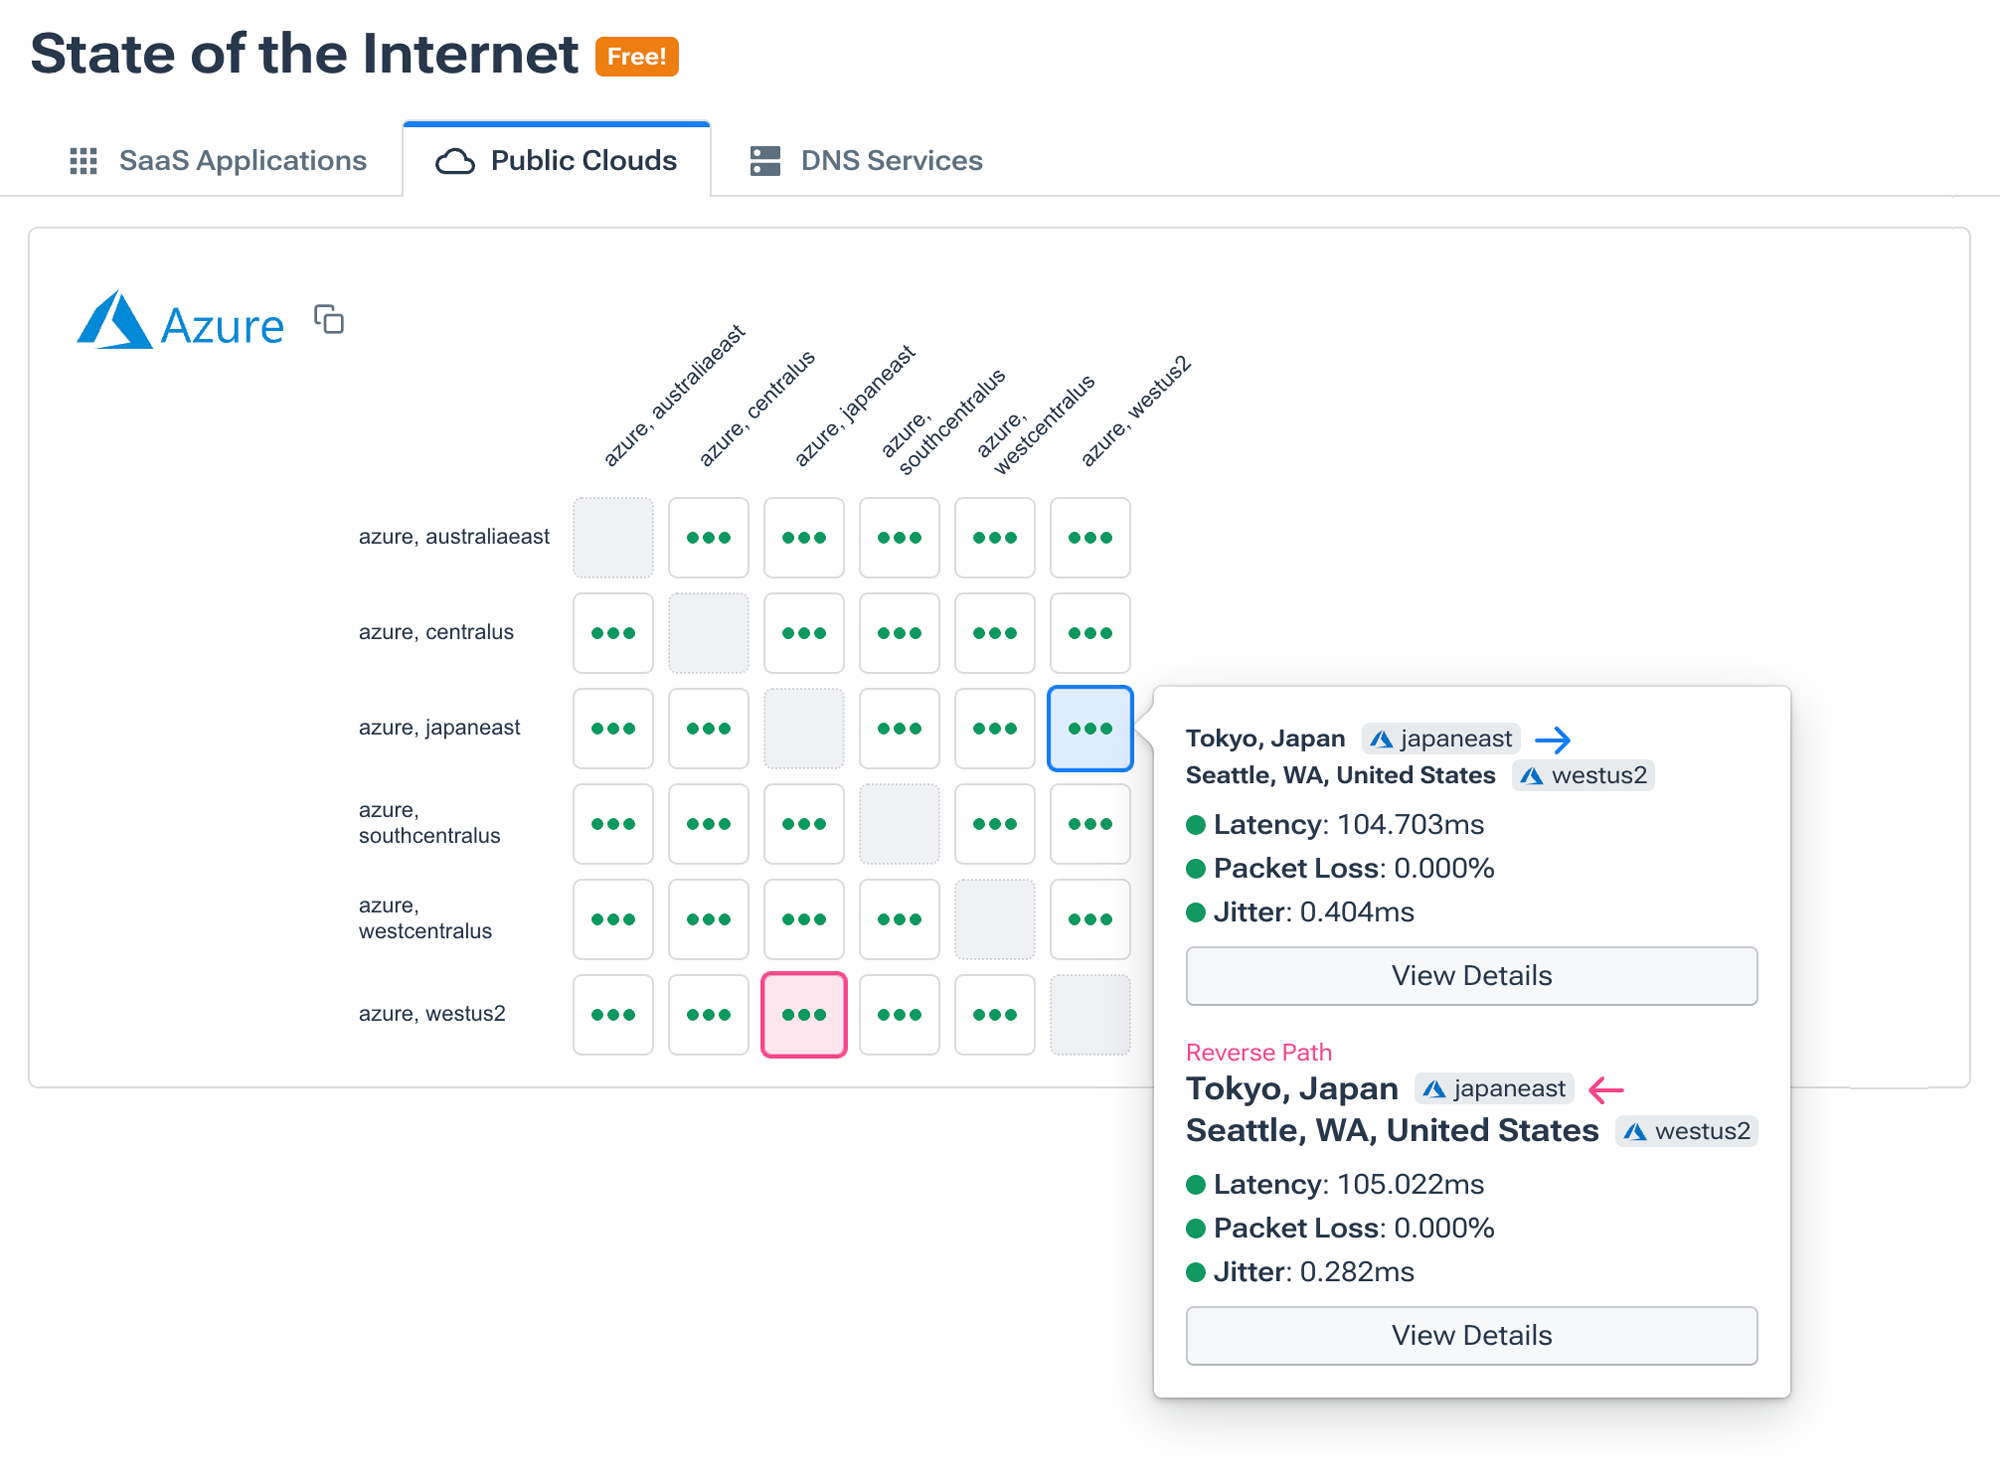Click the grid icon on SaaS Applications tab
Screen dimensions: 2000x1480
point(85,160)
